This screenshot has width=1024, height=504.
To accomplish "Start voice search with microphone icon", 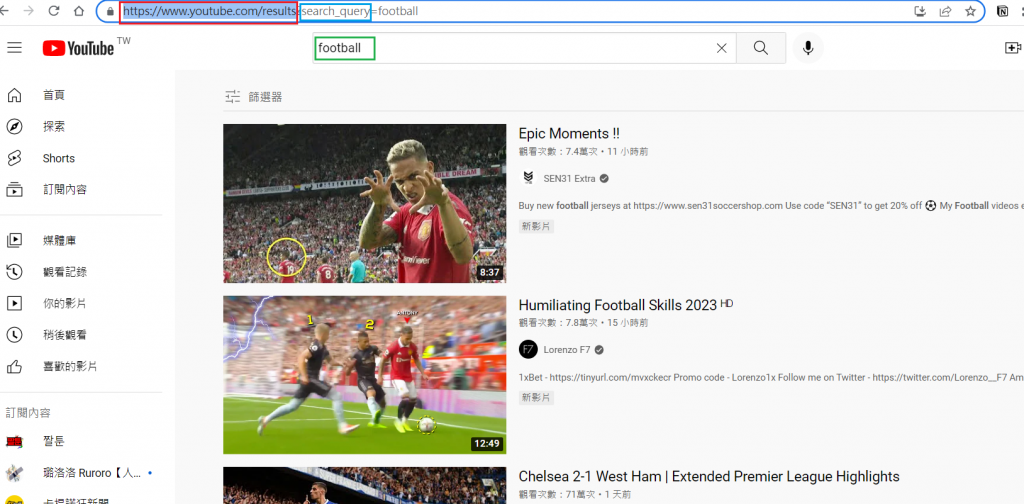I will [x=808, y=48].
